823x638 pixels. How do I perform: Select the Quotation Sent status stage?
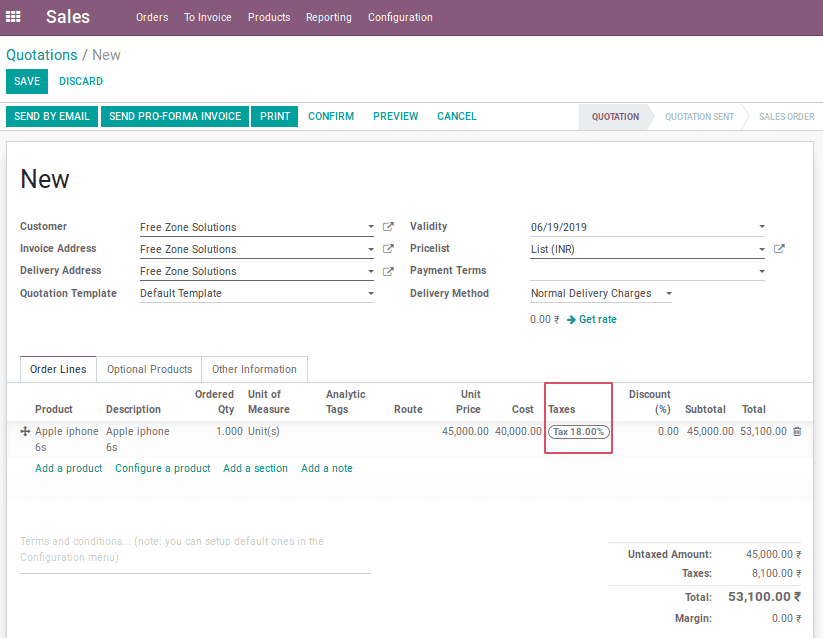[x=699, y=116]
